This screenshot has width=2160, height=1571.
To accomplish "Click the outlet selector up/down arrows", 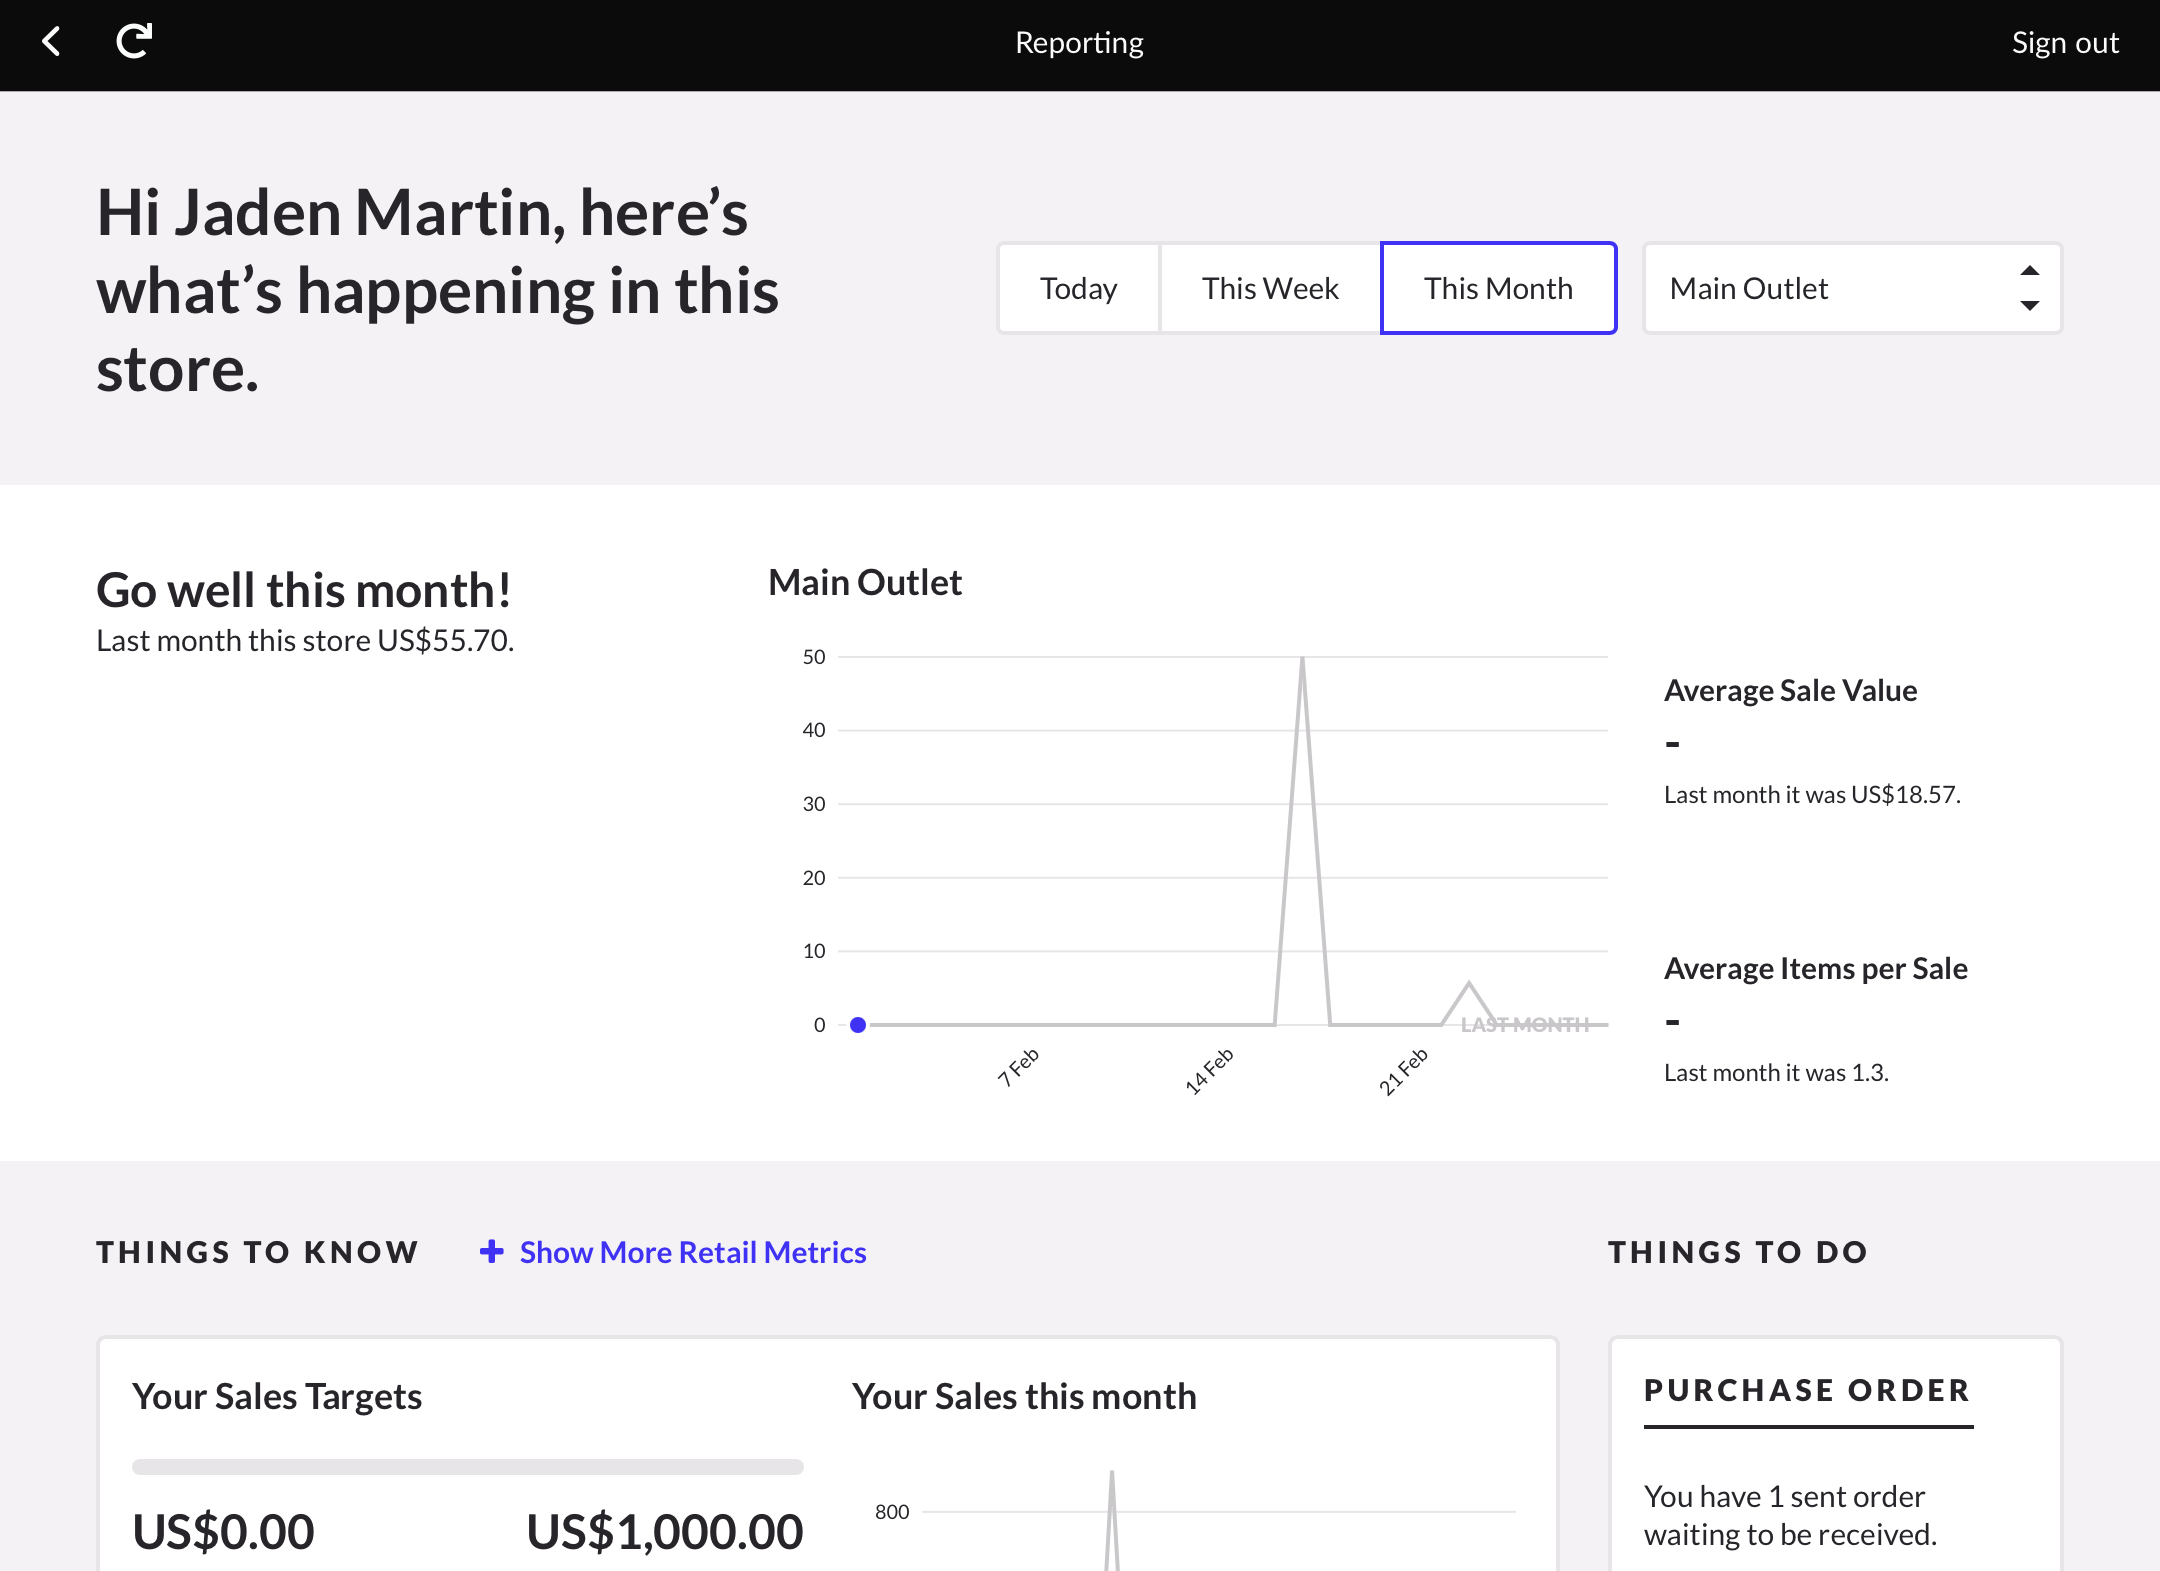I will coord(2029,288).
